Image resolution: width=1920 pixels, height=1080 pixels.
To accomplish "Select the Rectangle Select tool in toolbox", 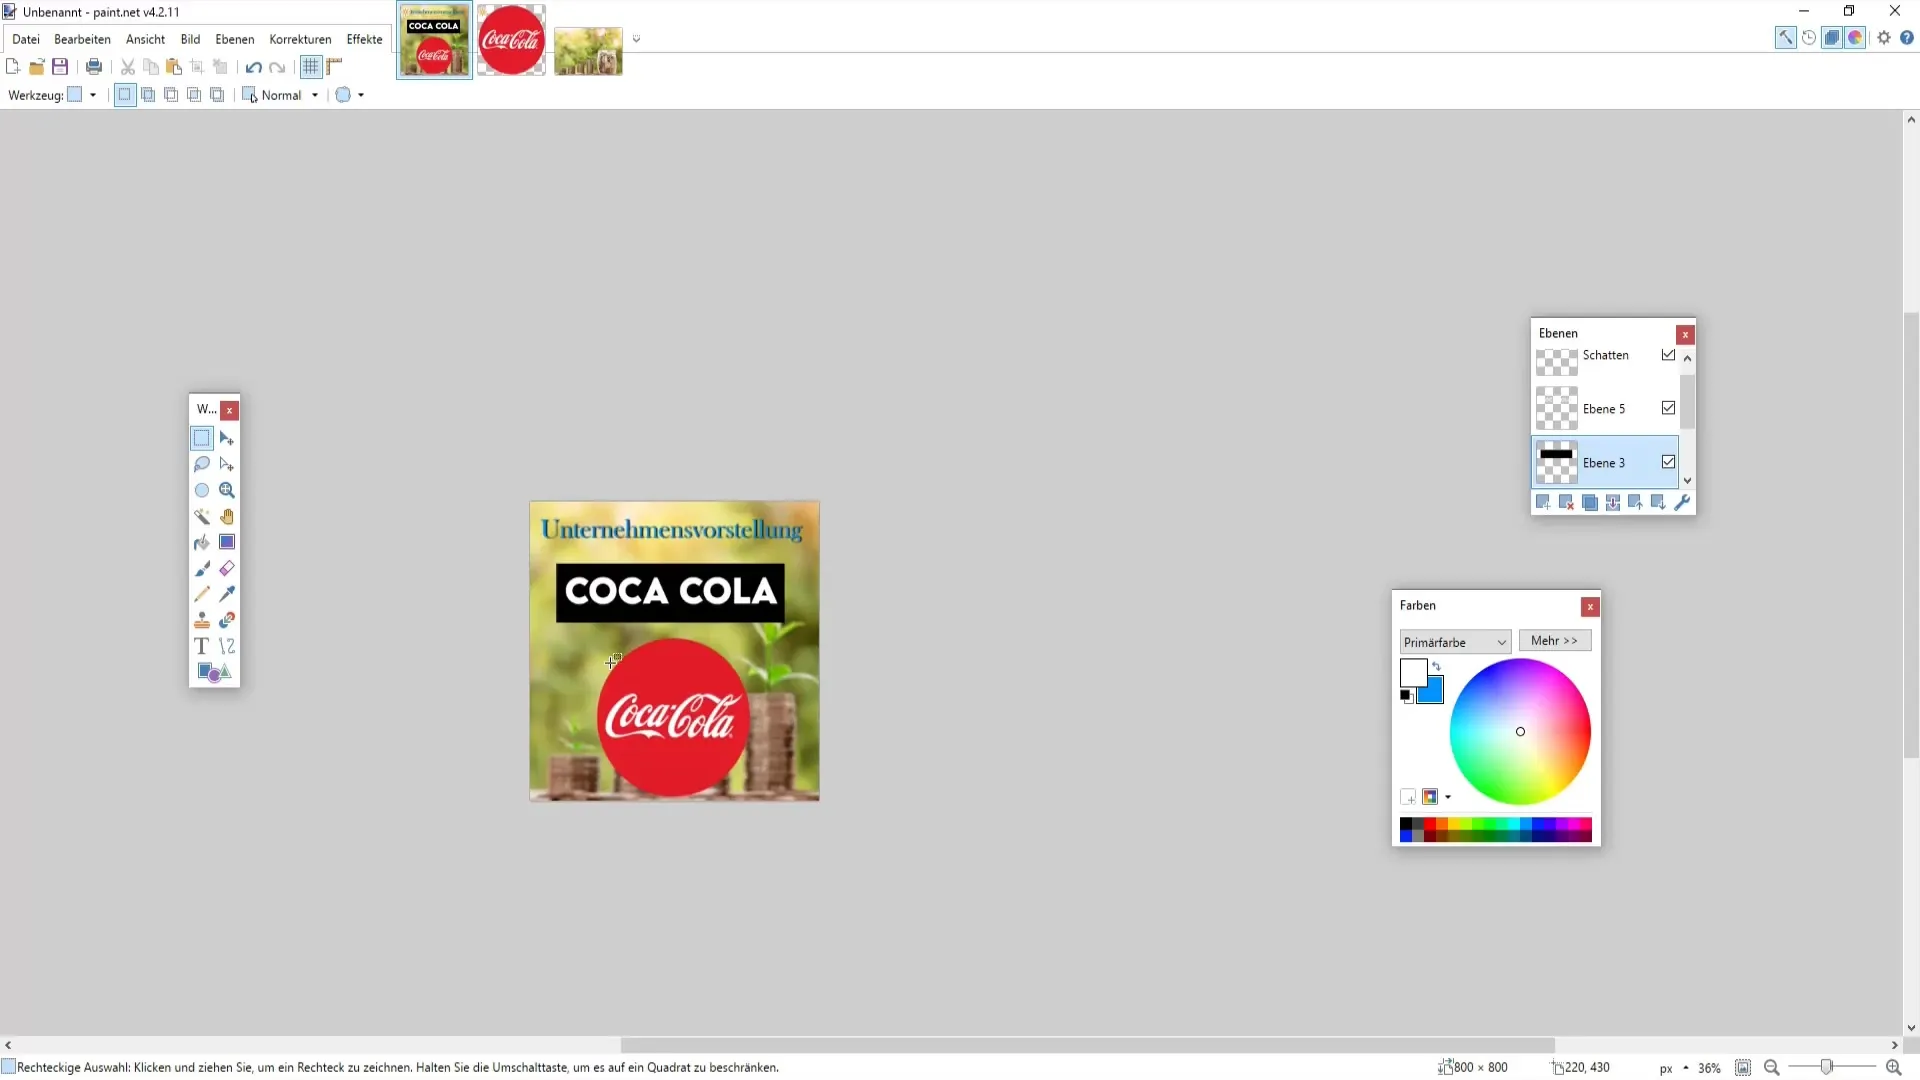I will click(202, 438).
